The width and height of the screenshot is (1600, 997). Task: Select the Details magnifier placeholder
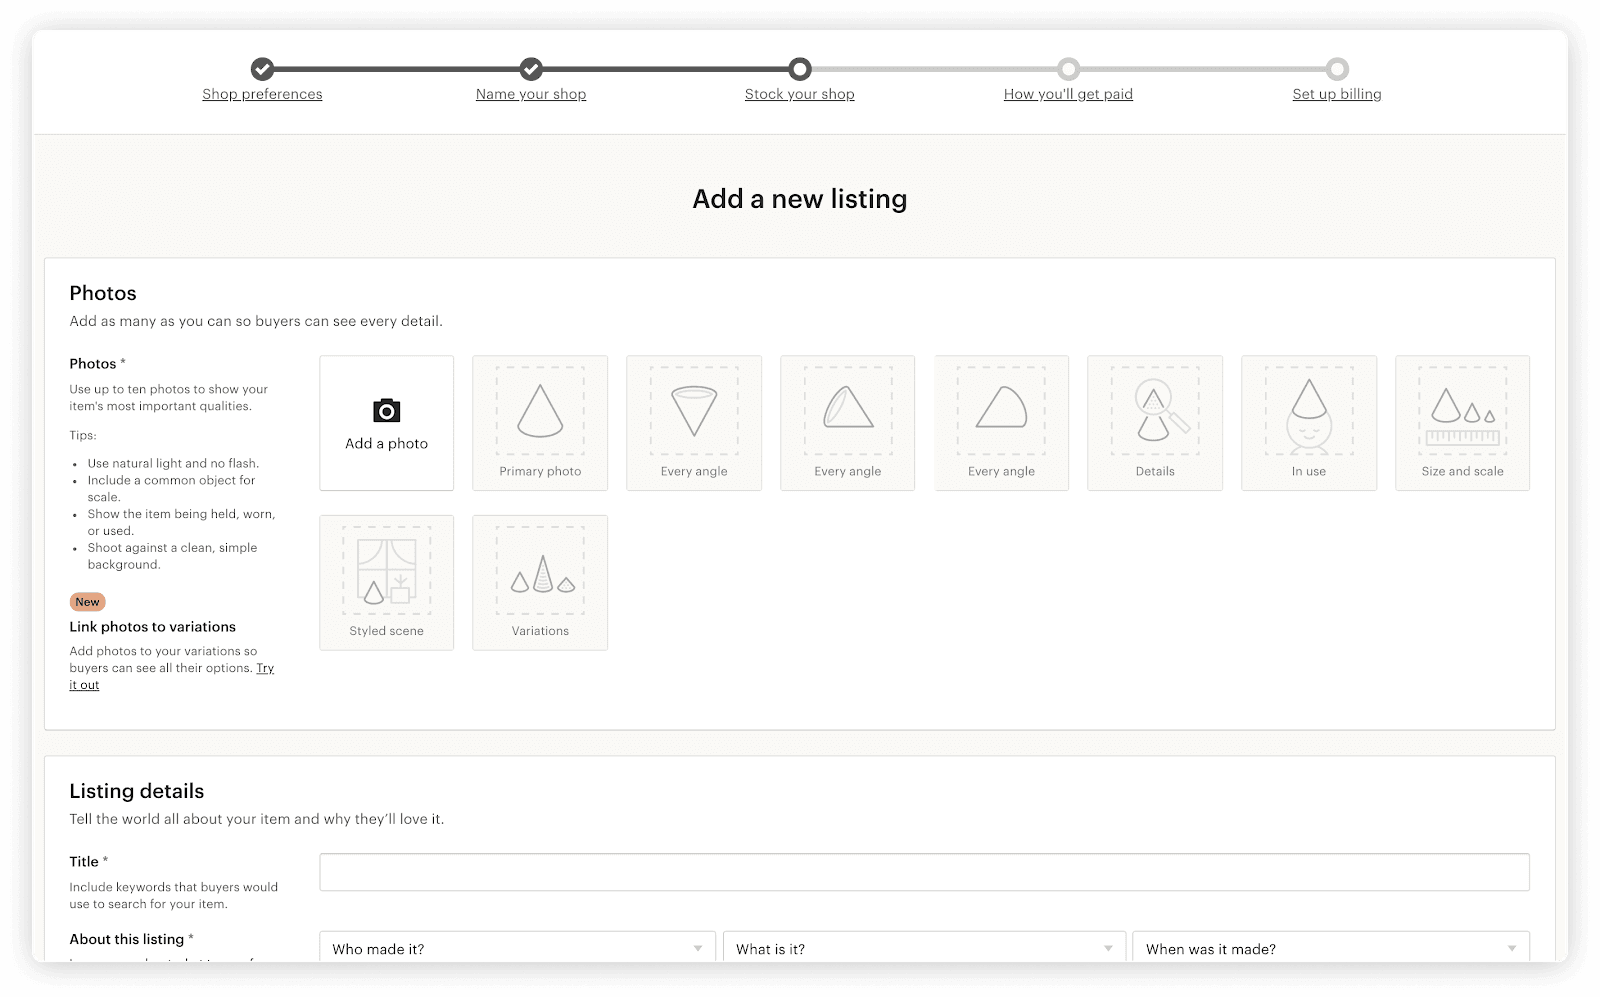1155,423
